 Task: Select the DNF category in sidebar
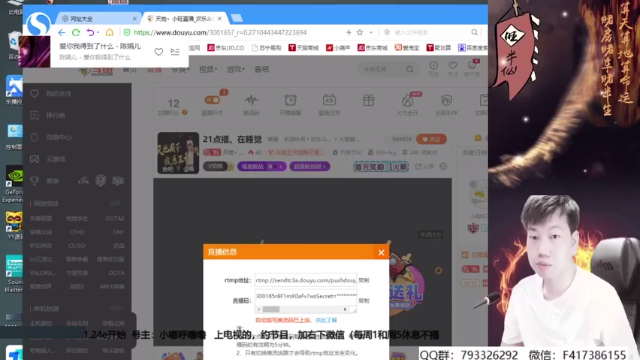(118, 232)
